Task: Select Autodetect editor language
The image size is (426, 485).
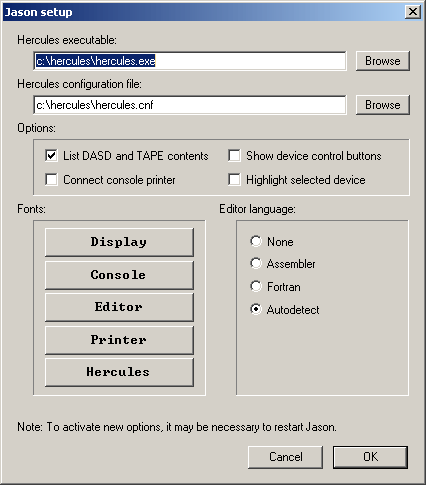Action: coord(256,309)
